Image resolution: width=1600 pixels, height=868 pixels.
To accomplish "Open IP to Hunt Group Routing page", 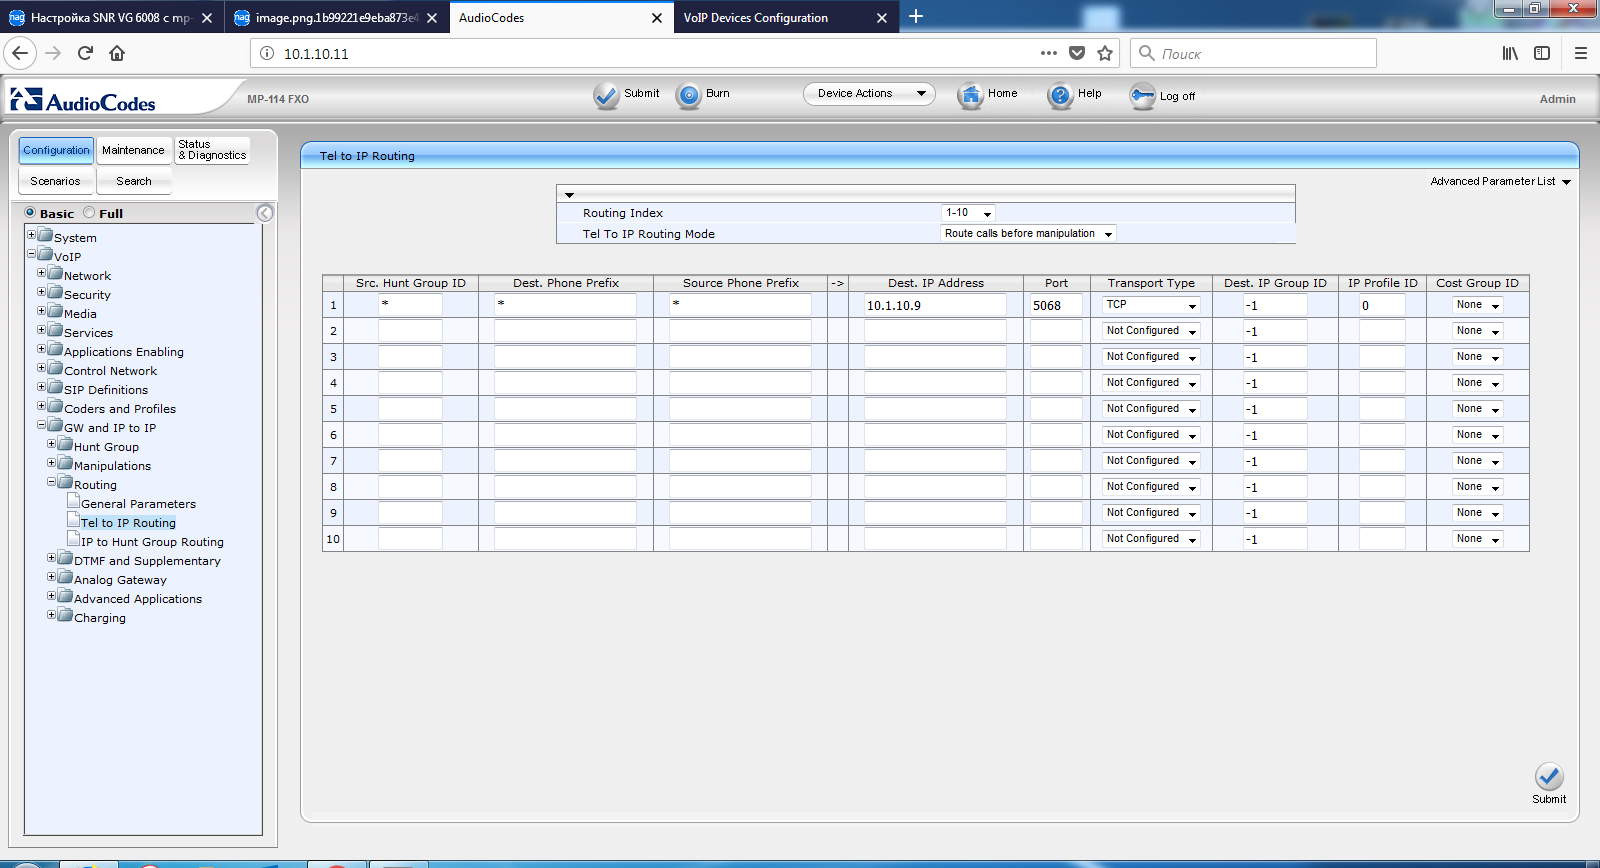I will click(x=152, y=542).
